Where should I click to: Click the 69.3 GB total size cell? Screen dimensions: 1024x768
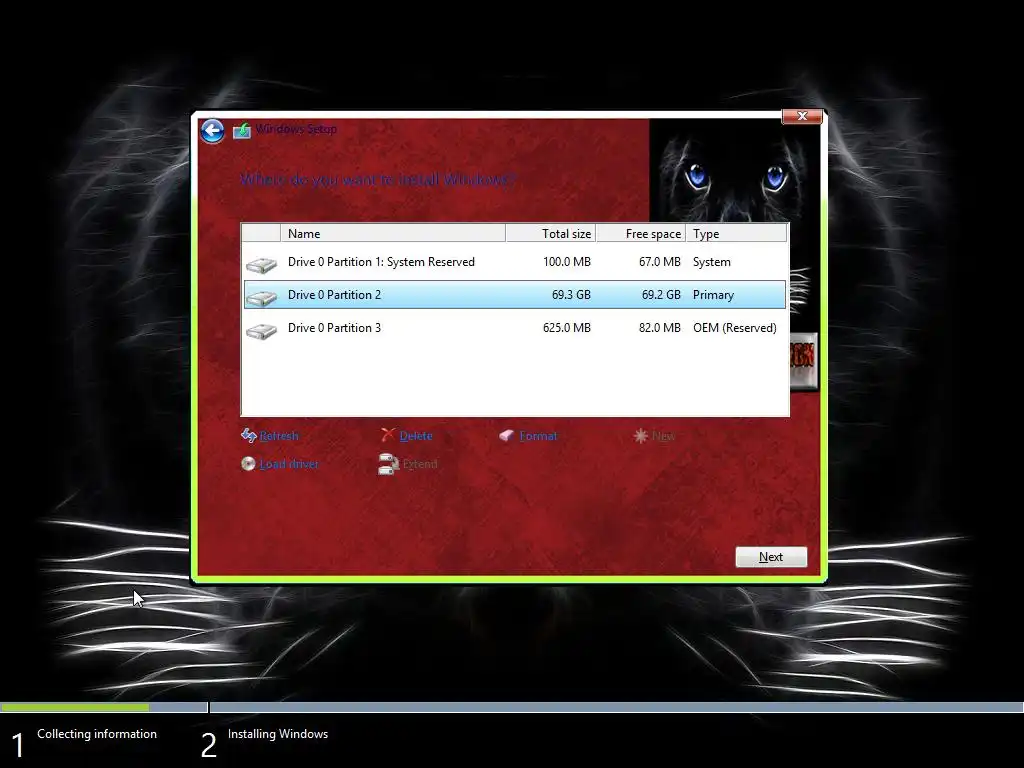pyautogui.click(x=571, y=295)
